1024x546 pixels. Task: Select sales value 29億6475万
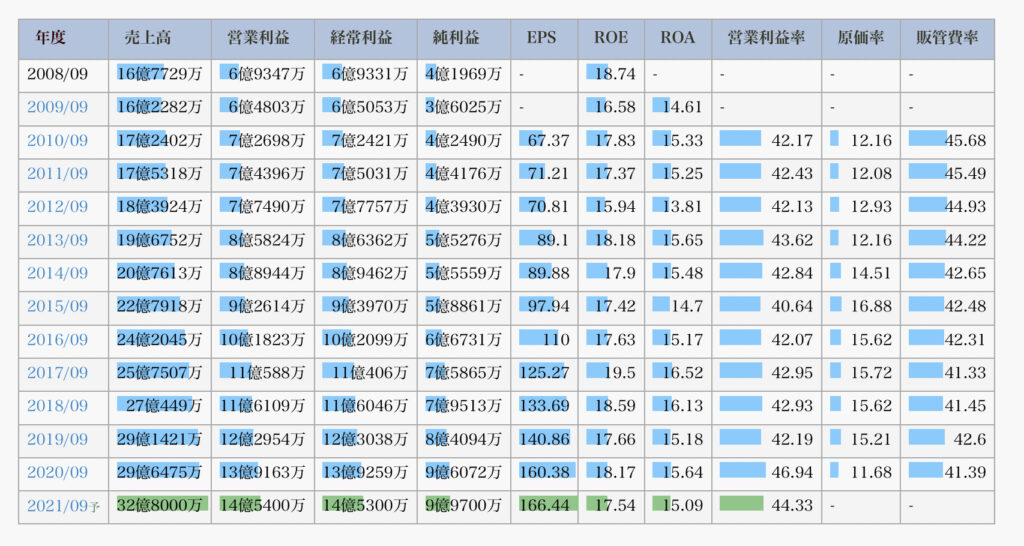click(159, 472)
